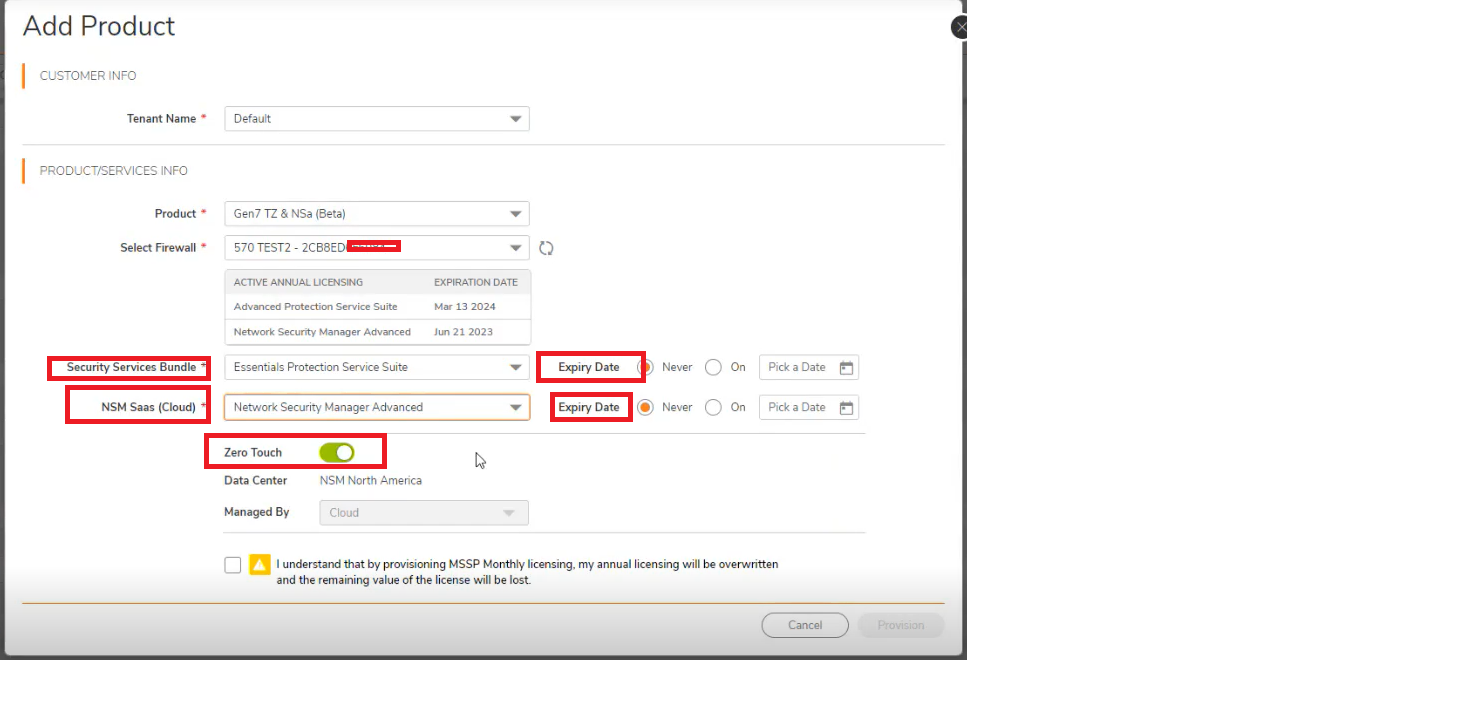Check the MSSP Monthly licensing acknowledgment checkbox
This screenshot has height=727, width=1480.
pos(233,565)
